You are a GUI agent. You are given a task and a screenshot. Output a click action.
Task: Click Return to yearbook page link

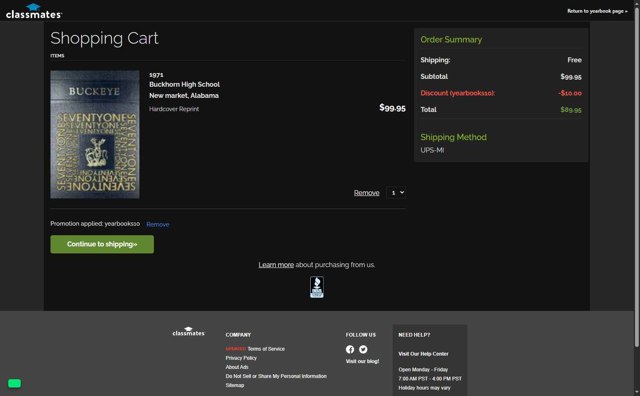coord(597,11)
